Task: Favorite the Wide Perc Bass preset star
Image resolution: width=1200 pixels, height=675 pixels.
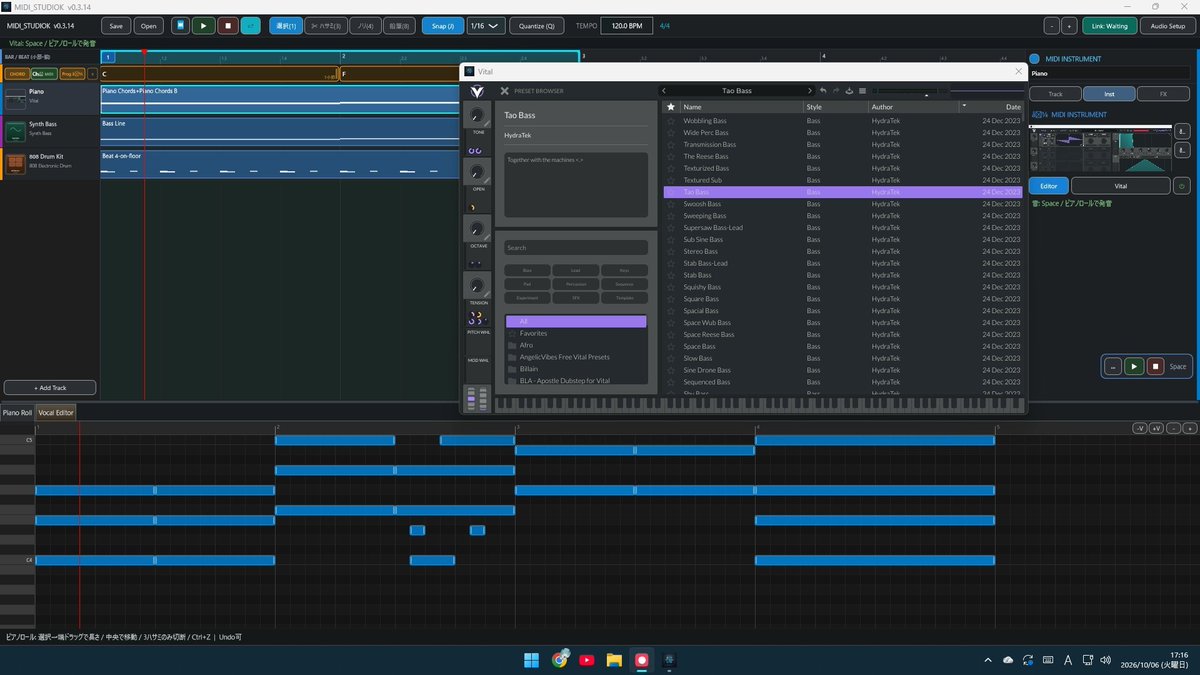Action: pos(671,133)
